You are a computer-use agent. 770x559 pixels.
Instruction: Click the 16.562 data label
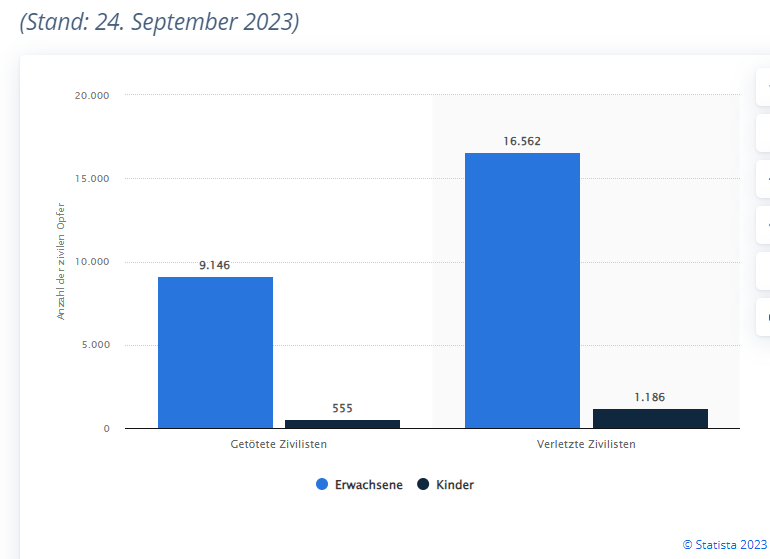click(522, 142)
